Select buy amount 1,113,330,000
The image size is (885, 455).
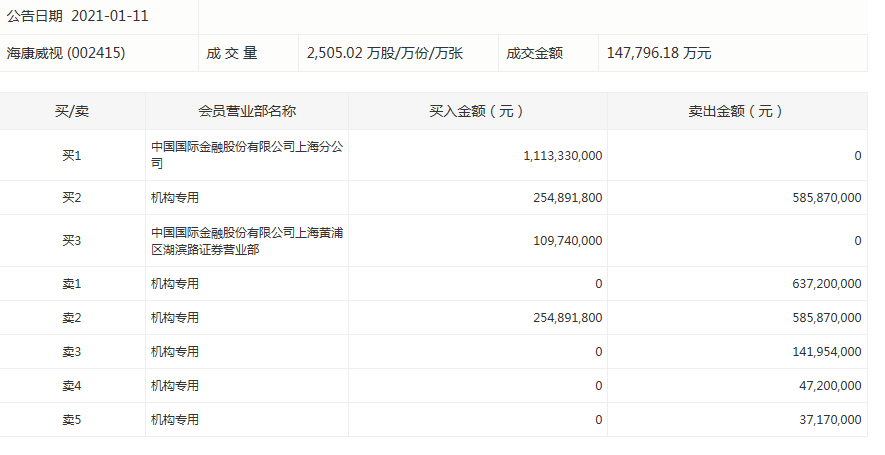[563, 156]
